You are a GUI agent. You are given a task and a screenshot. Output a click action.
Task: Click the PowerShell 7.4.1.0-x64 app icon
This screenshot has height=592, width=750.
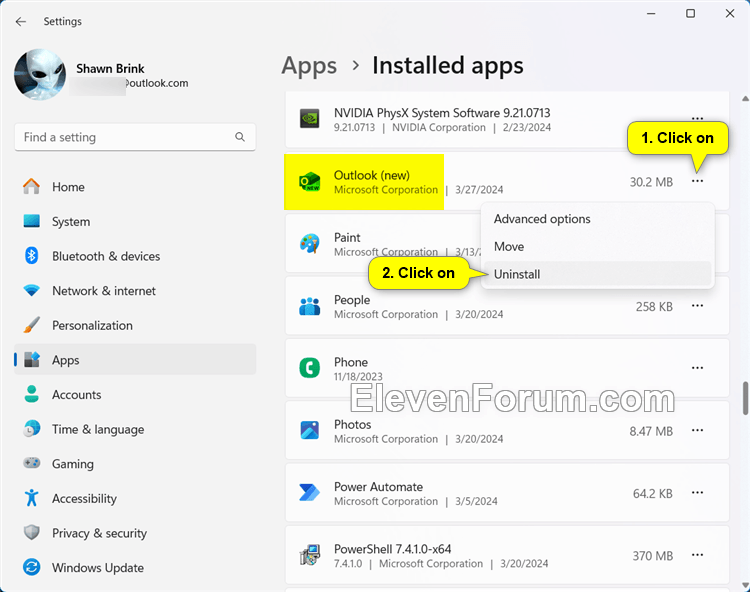[x=309, y=555]
